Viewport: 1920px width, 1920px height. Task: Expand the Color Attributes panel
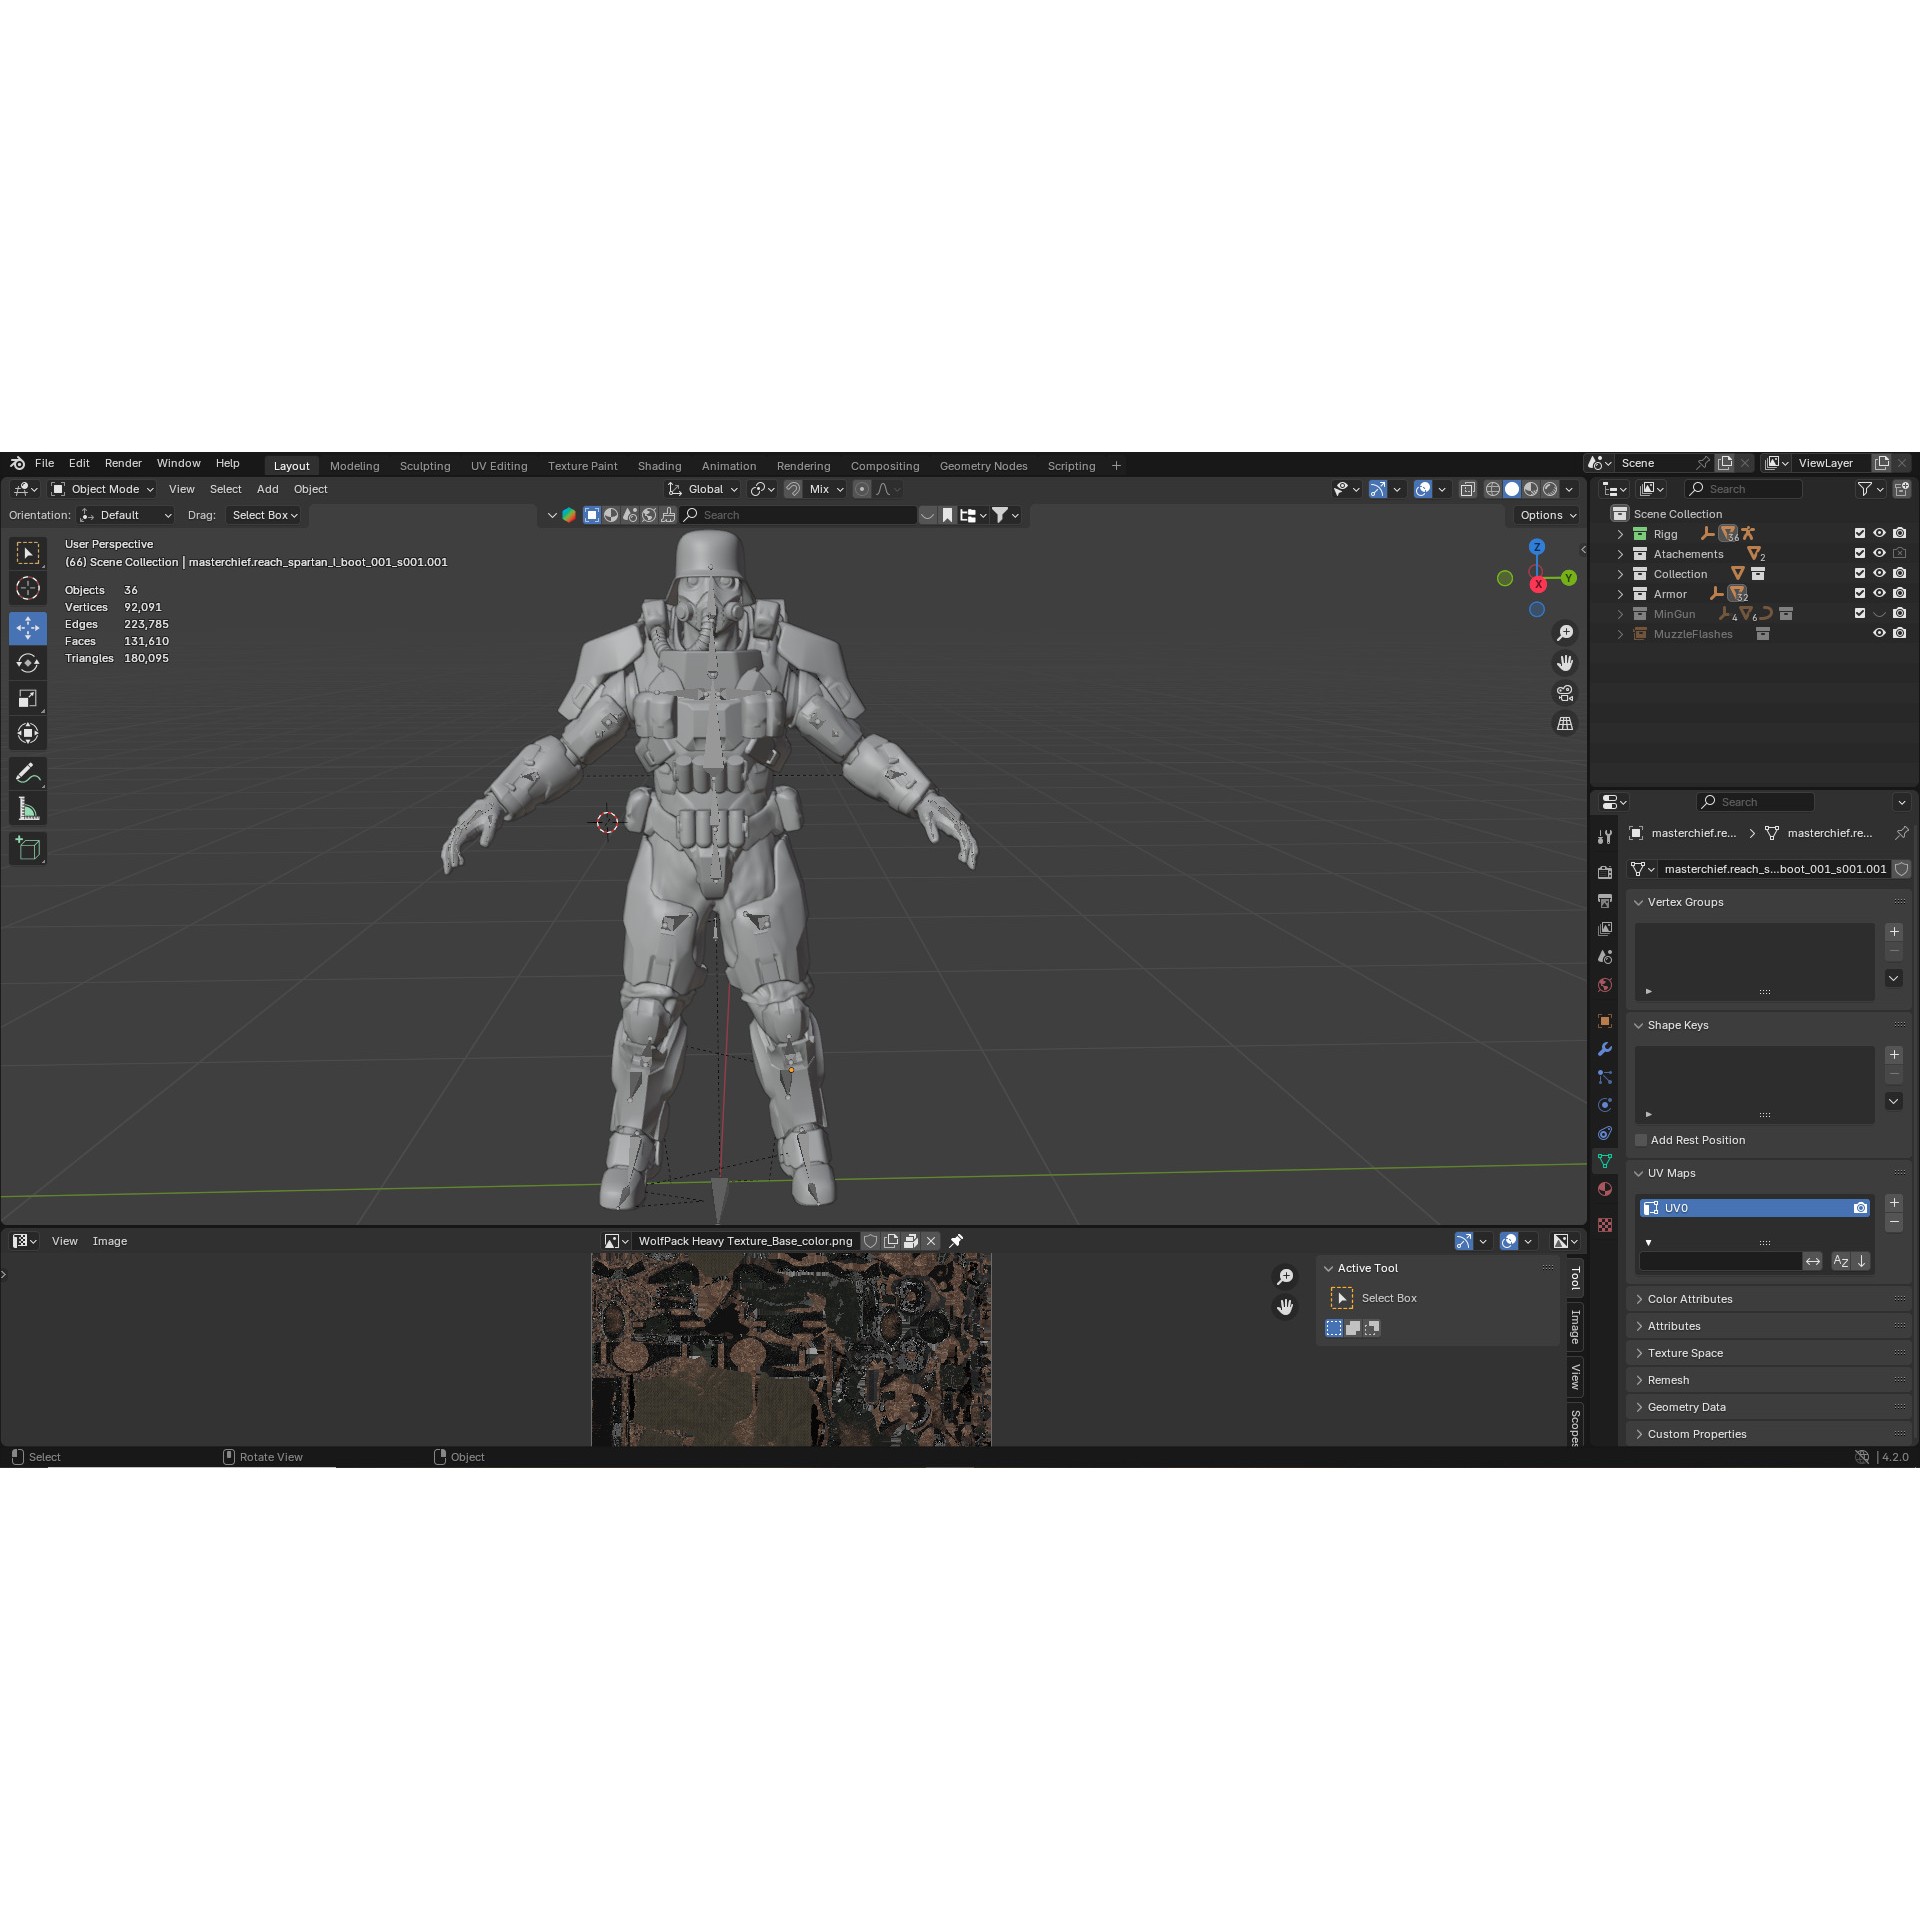[1690, 1299]
